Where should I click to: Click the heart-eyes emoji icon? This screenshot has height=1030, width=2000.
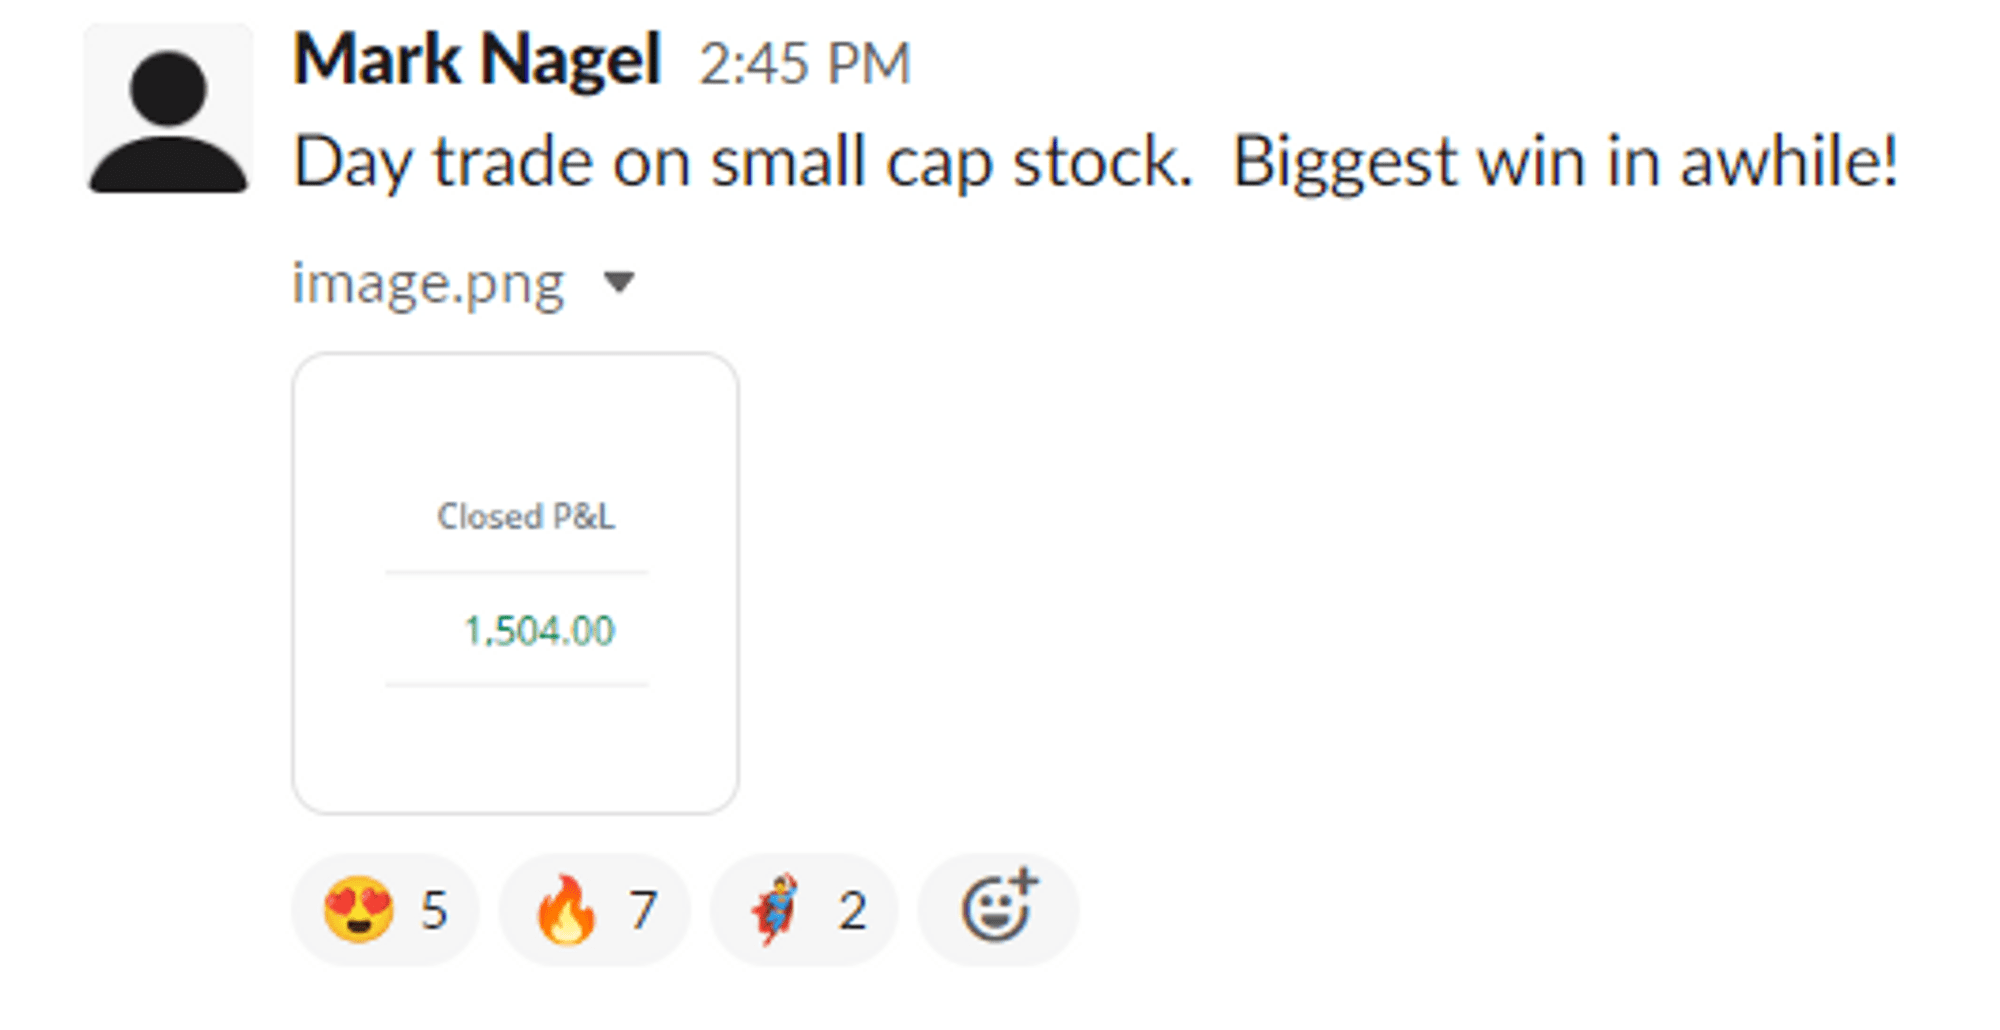coord(358,909)
